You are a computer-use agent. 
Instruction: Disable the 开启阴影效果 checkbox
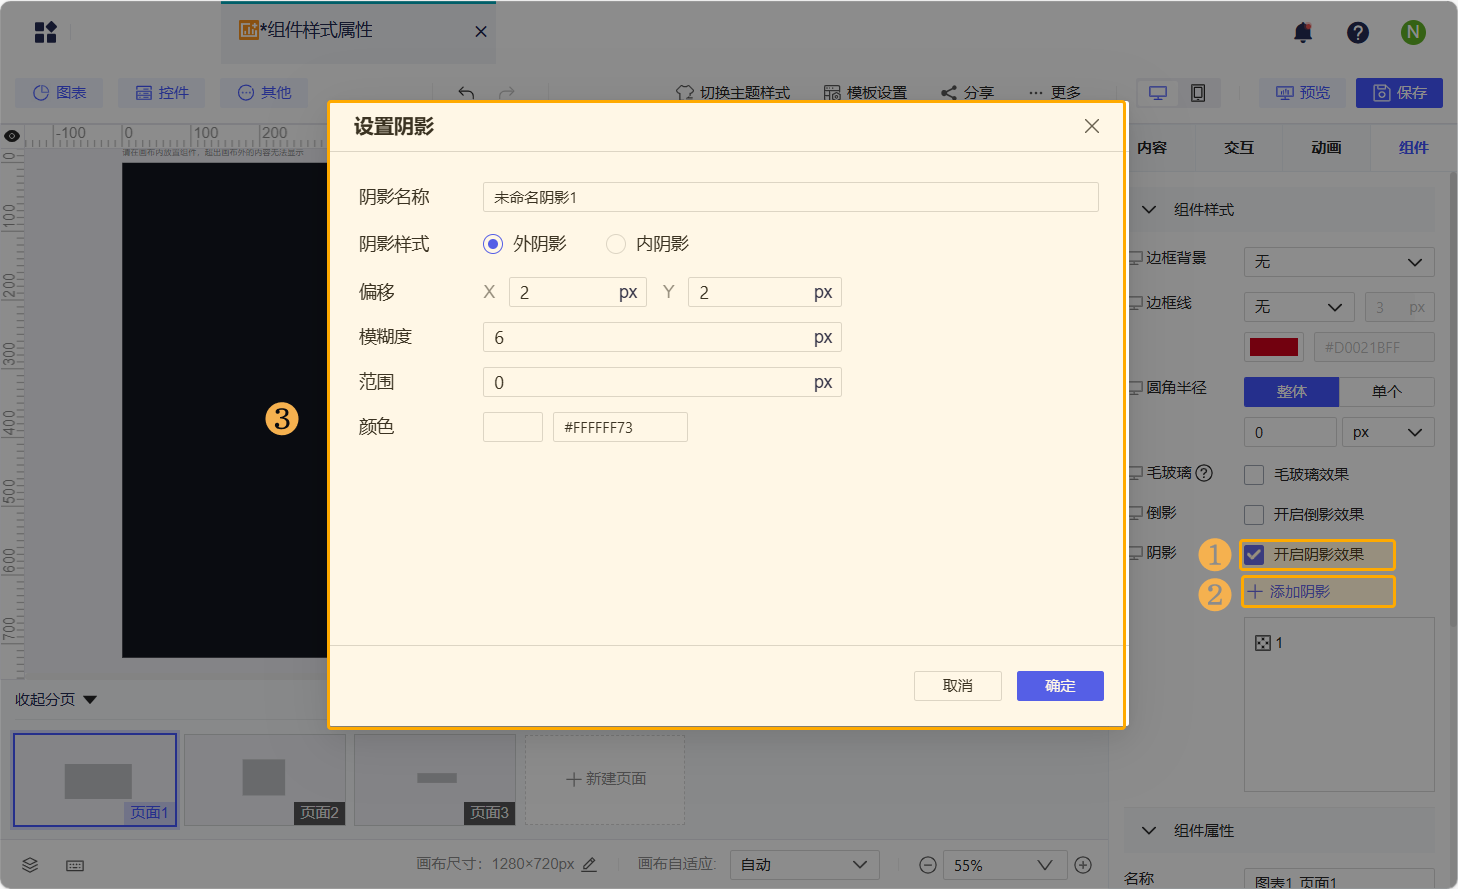coord(1253,554)
